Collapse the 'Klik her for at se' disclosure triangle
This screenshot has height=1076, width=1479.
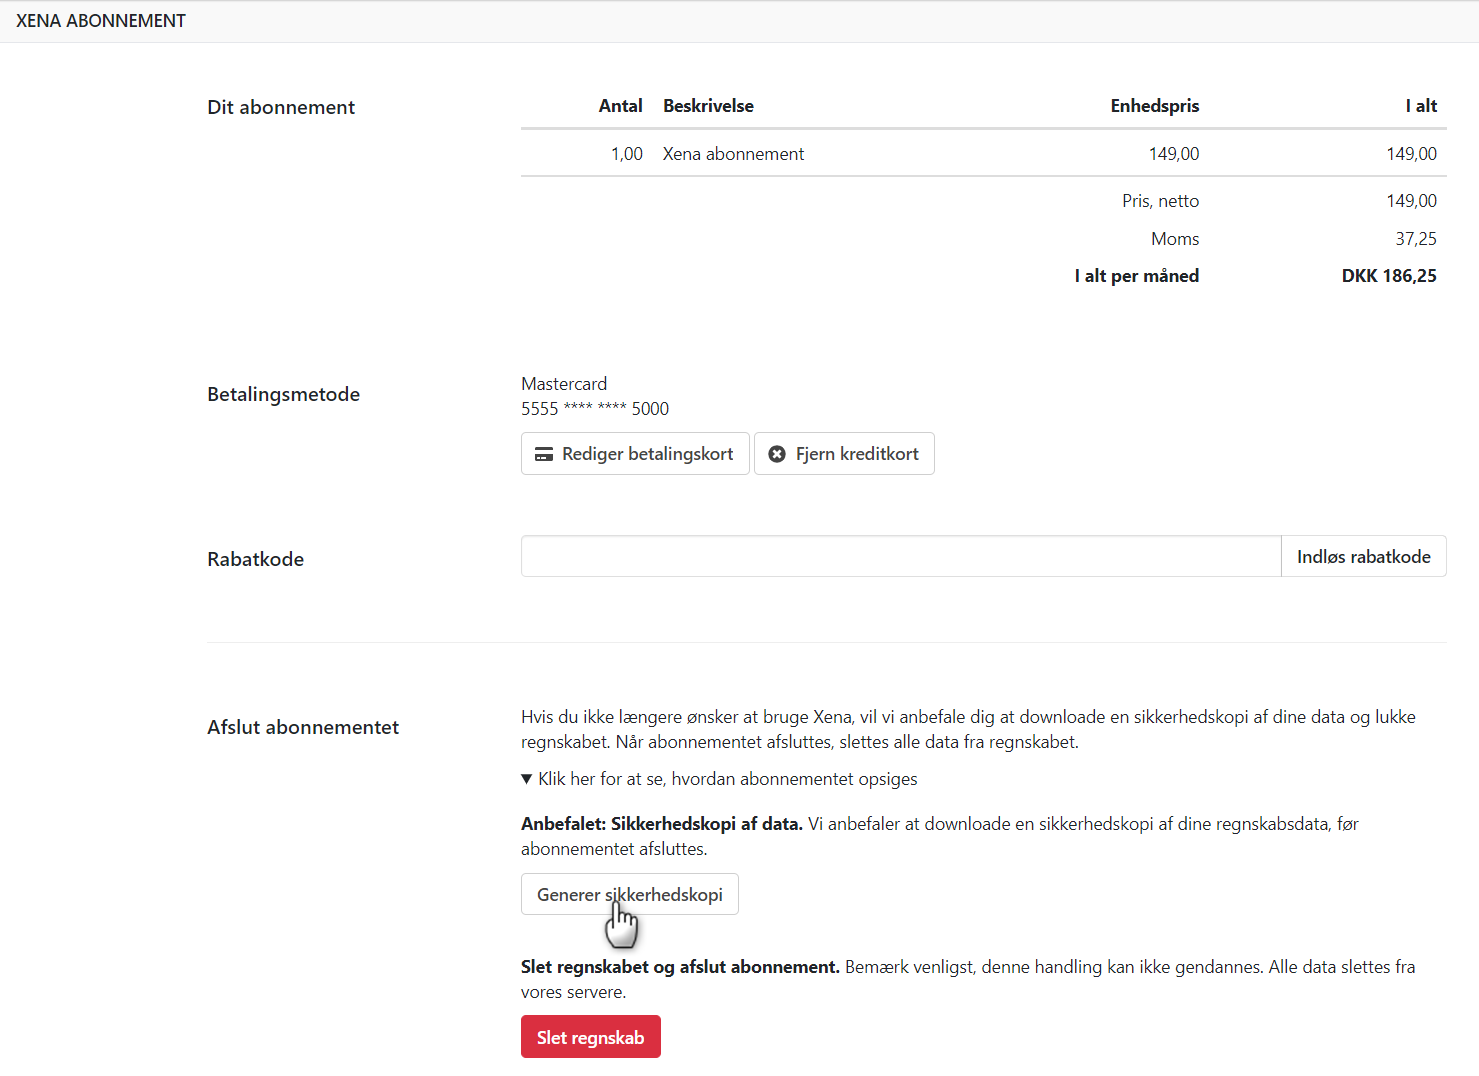click(x=527, y=779)
